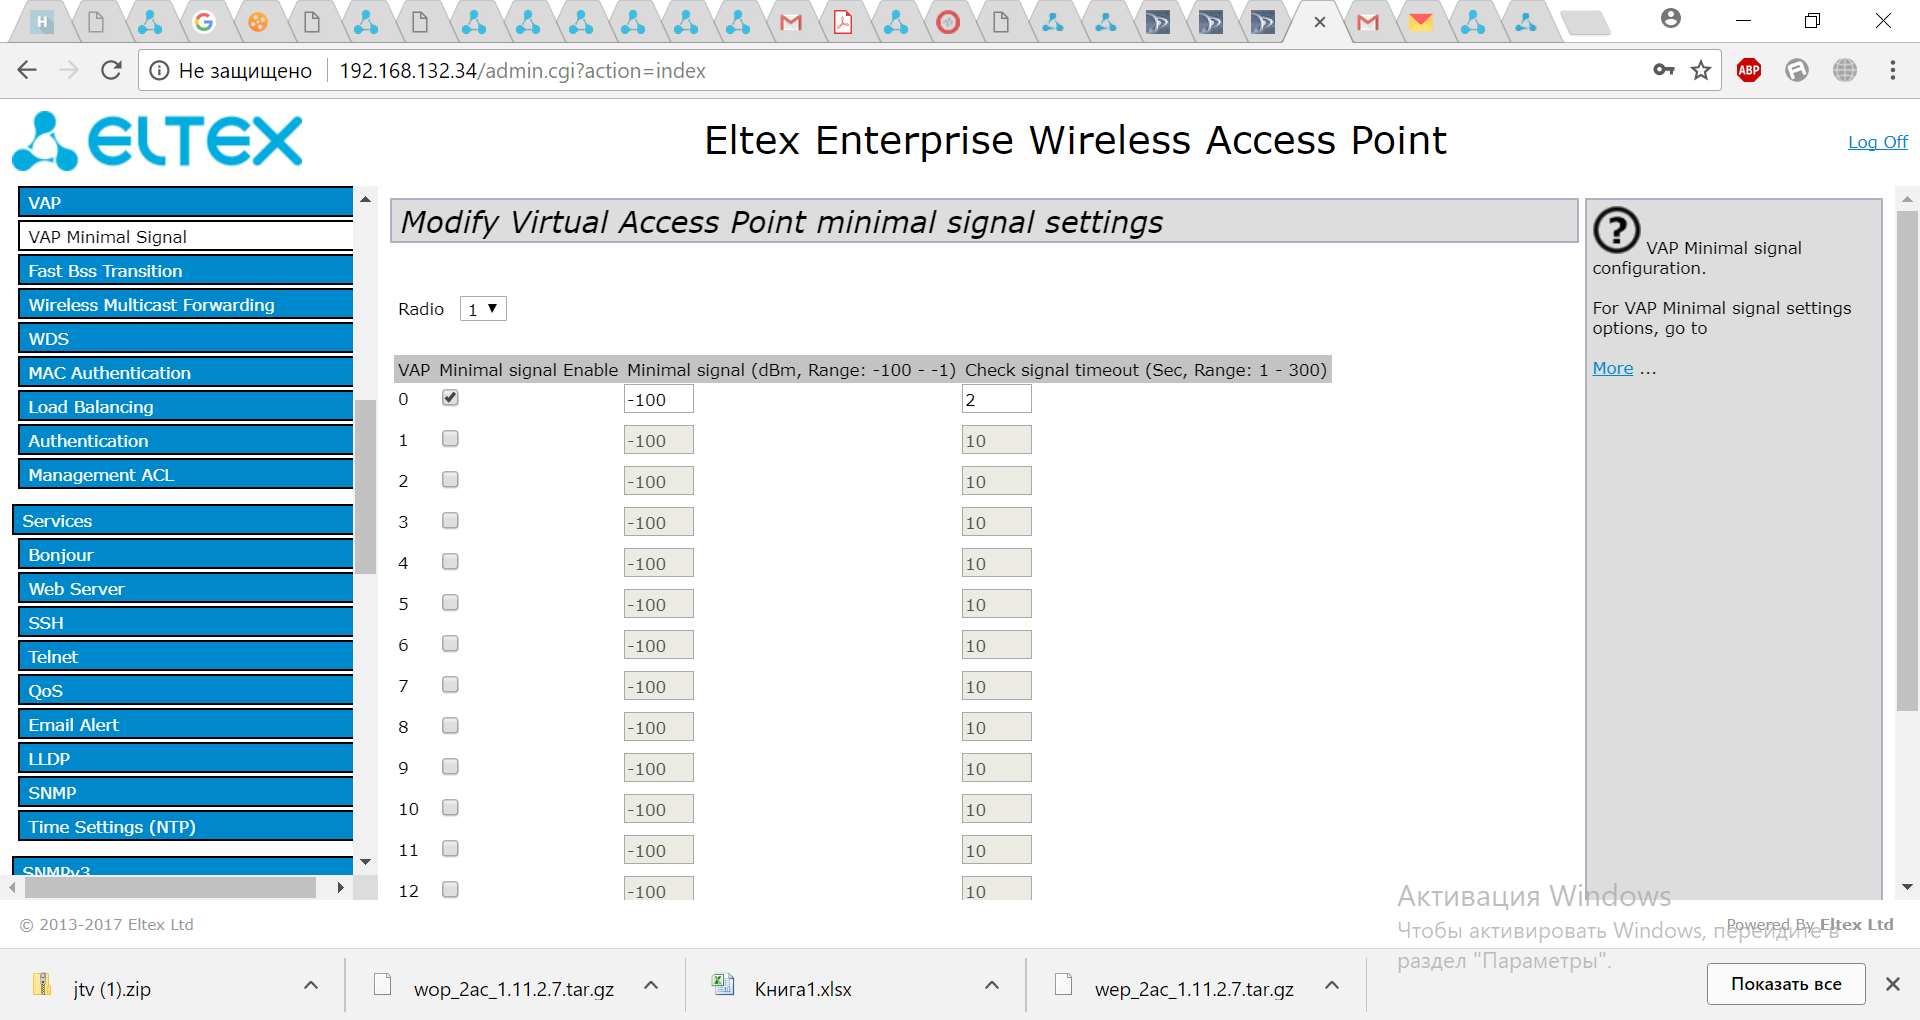Enable minimal signal for VAP 3
Image resolution: width=1920 pixels, height=1020 pixels.
(450, 521)
